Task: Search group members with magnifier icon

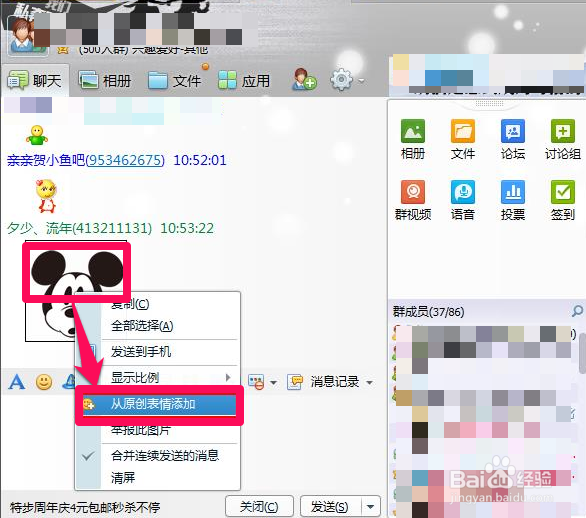Action: point(577,311)
